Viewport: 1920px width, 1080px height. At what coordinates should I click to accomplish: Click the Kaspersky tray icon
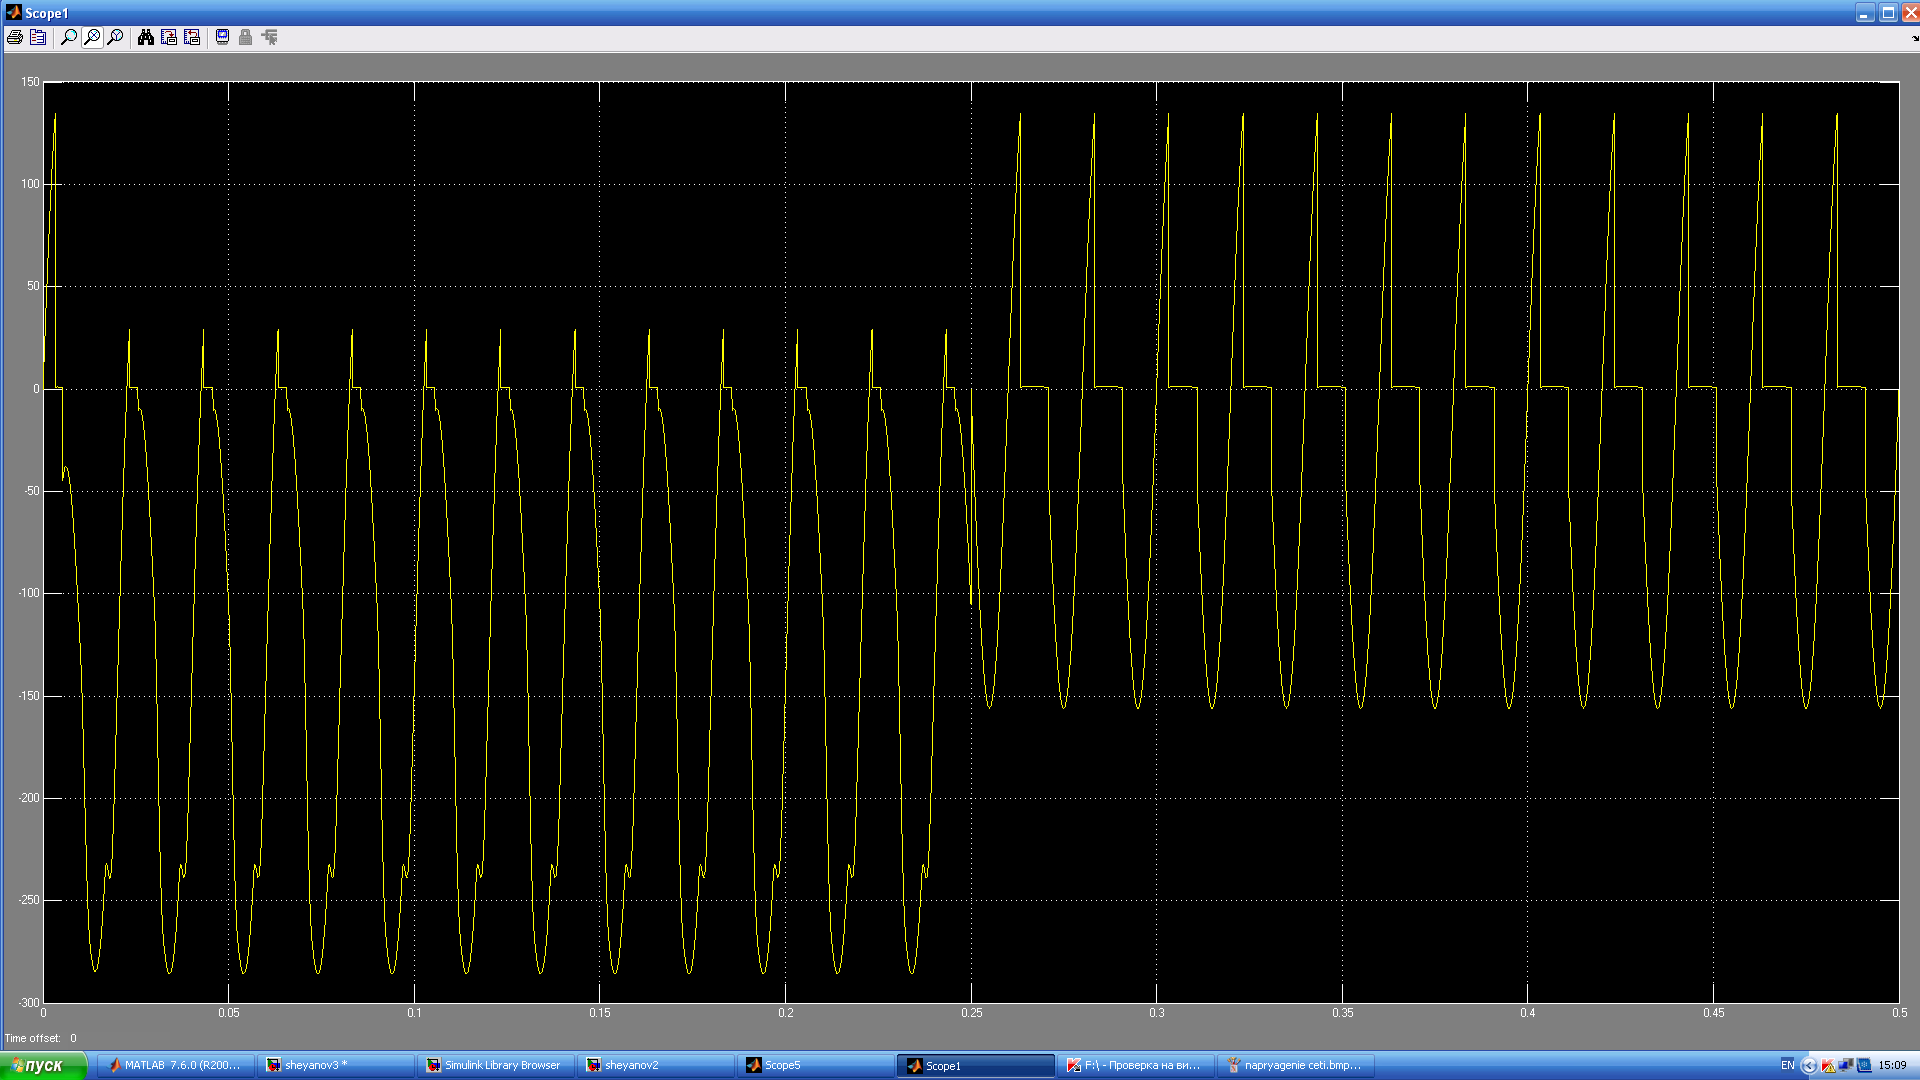pos(1828,1066)
